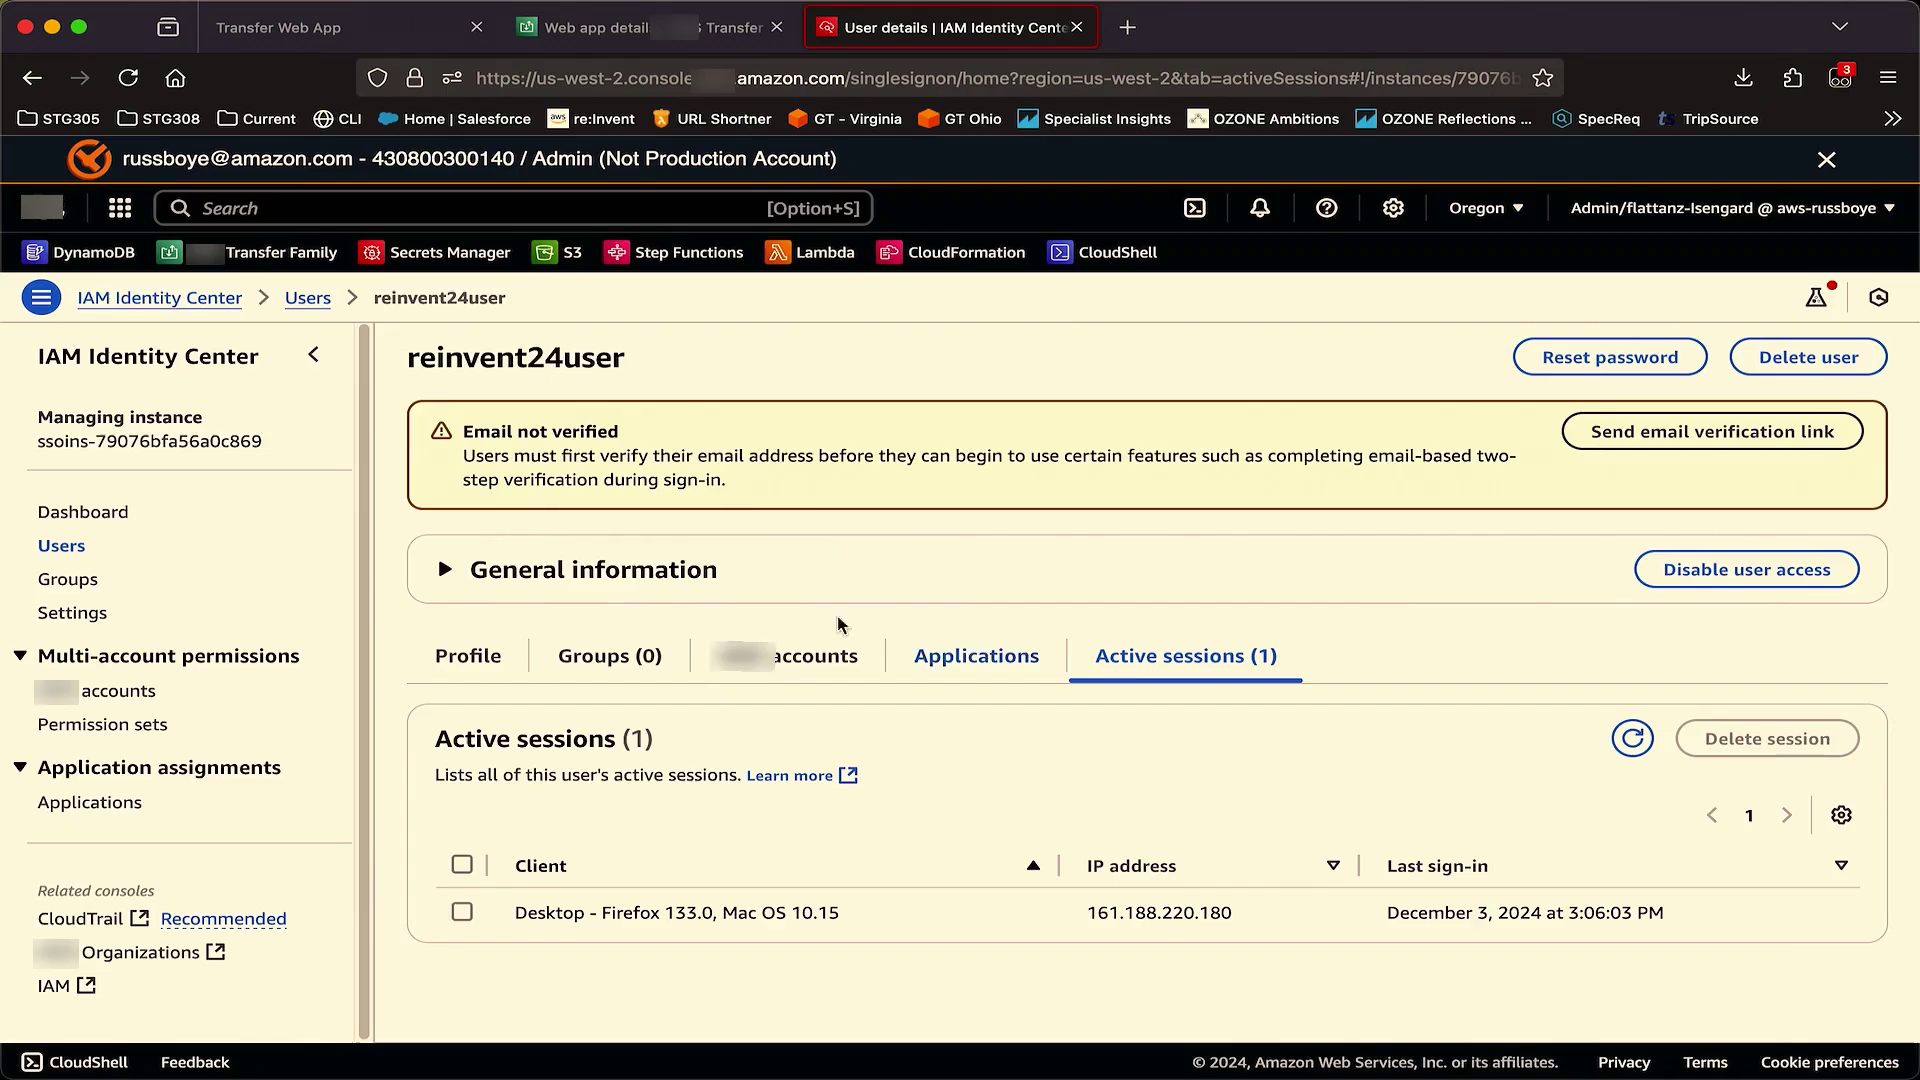
Task: Click the Reset password button
Action: 1610,357
